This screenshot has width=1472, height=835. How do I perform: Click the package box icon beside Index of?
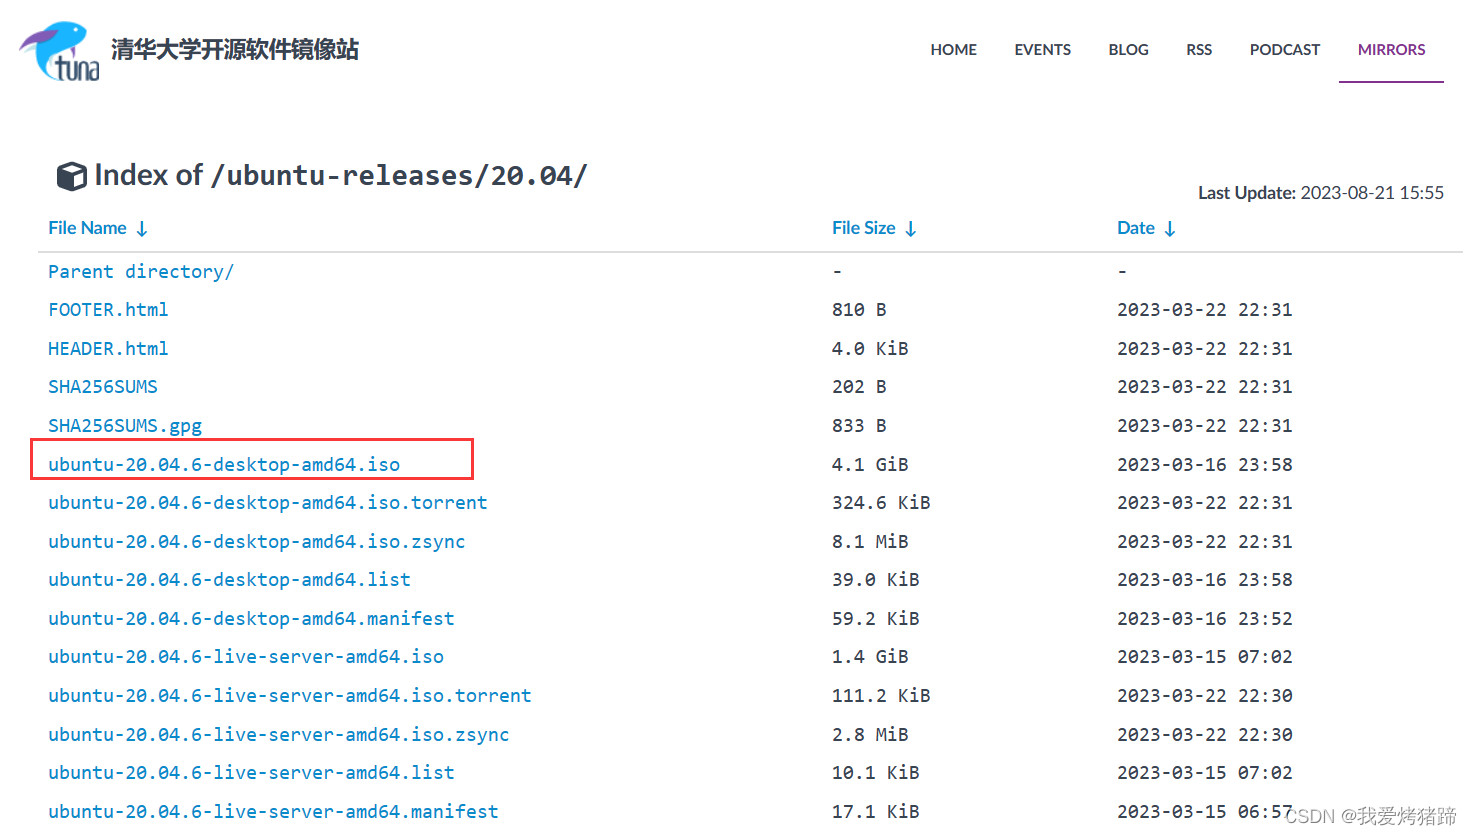72,176
